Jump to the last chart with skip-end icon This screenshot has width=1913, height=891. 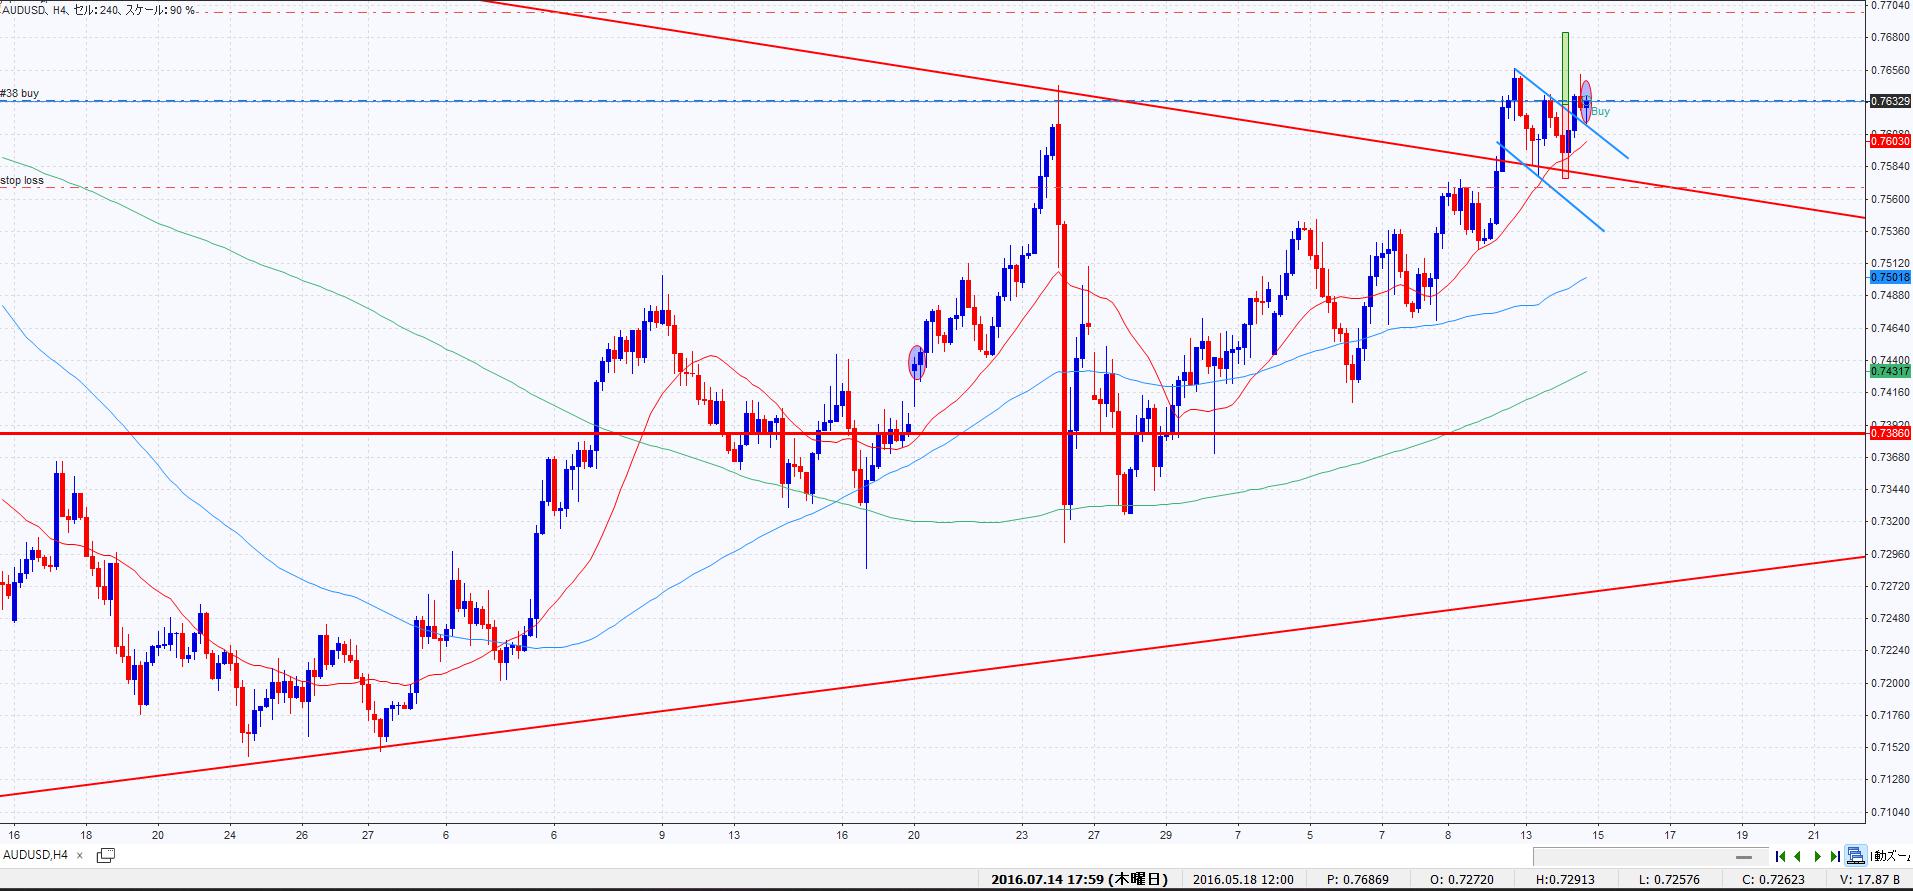(x=1835, y=856)
